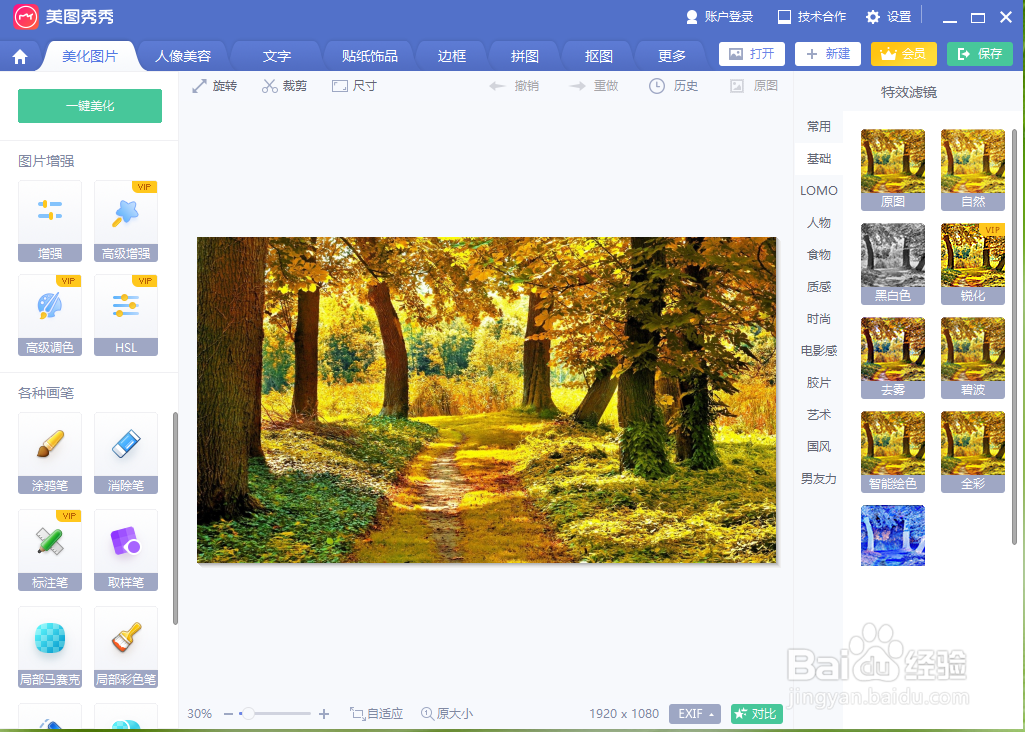Apply the 全彩 filter thumbnail
Screen dimensions: 1025x732
coord(973,452)
